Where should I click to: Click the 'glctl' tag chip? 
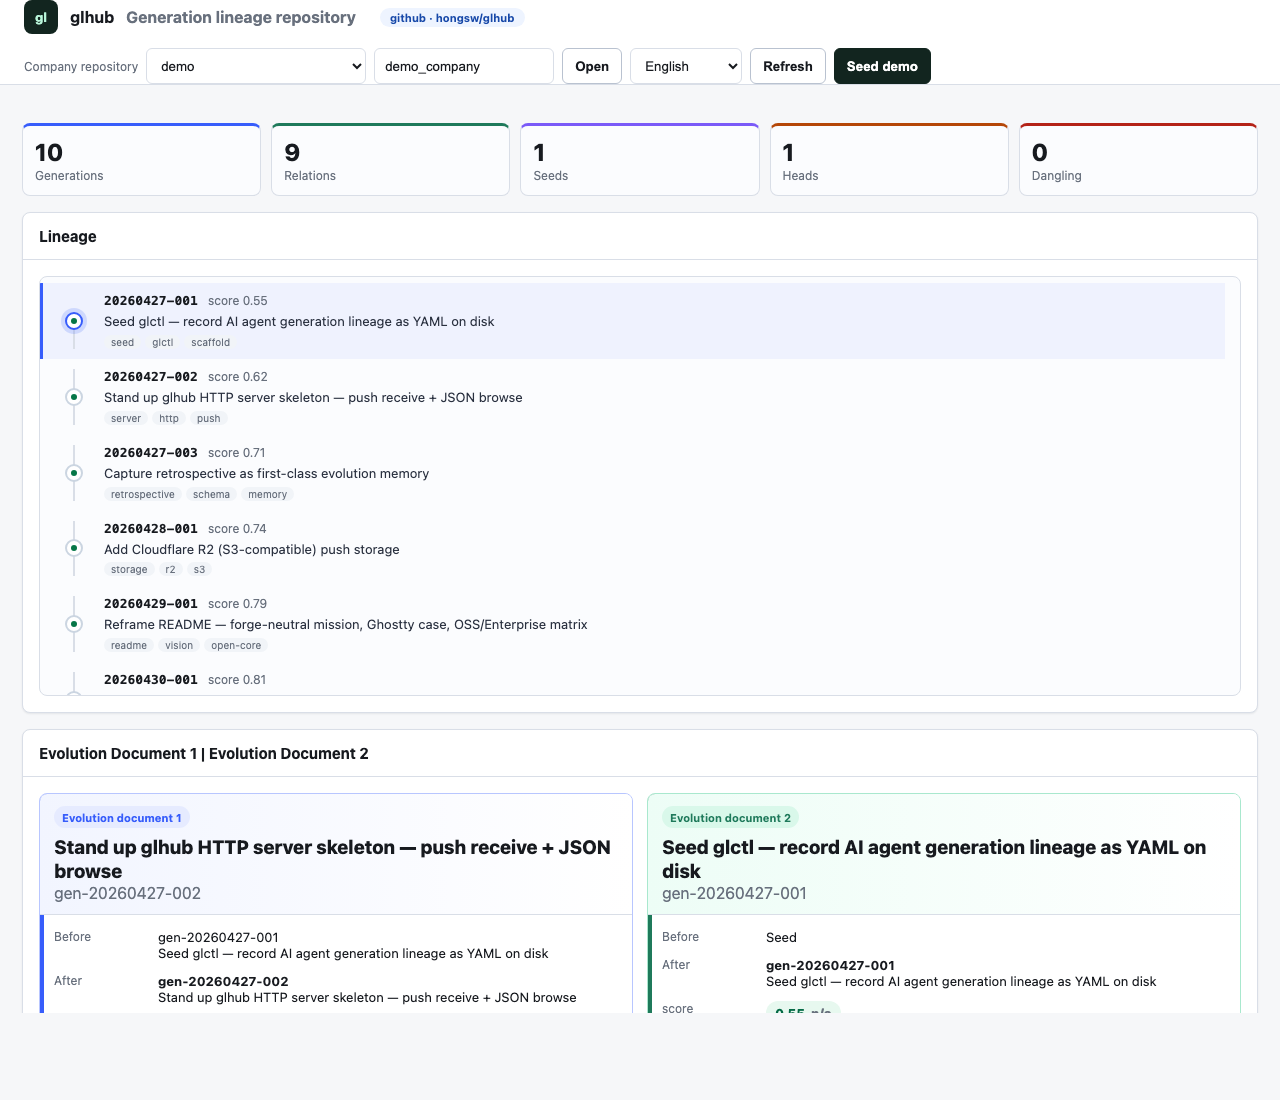(x=162, y=343)
